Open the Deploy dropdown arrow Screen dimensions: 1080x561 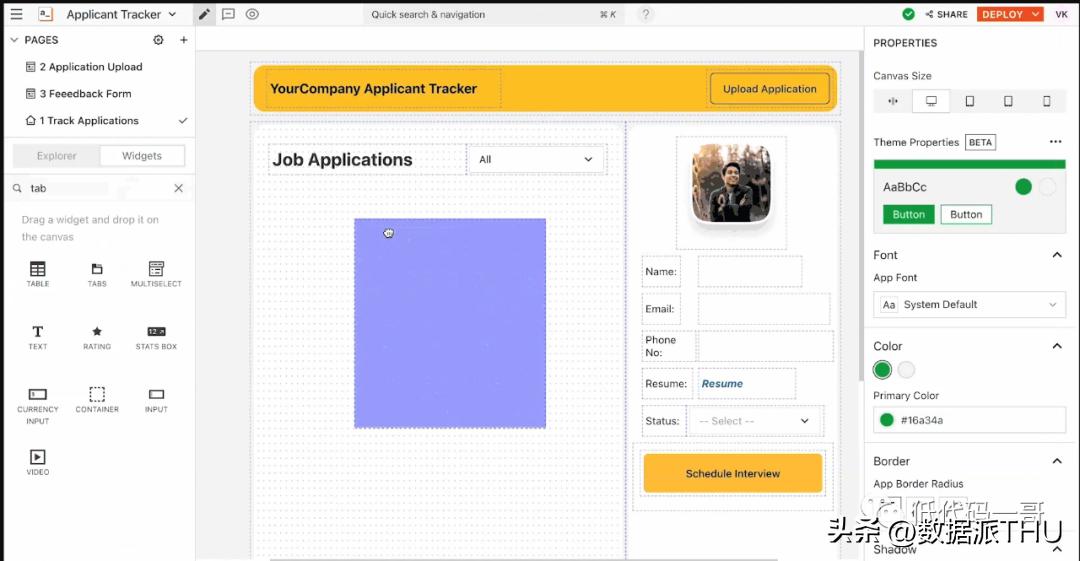pyautogui.click(x=1035, y=14)
